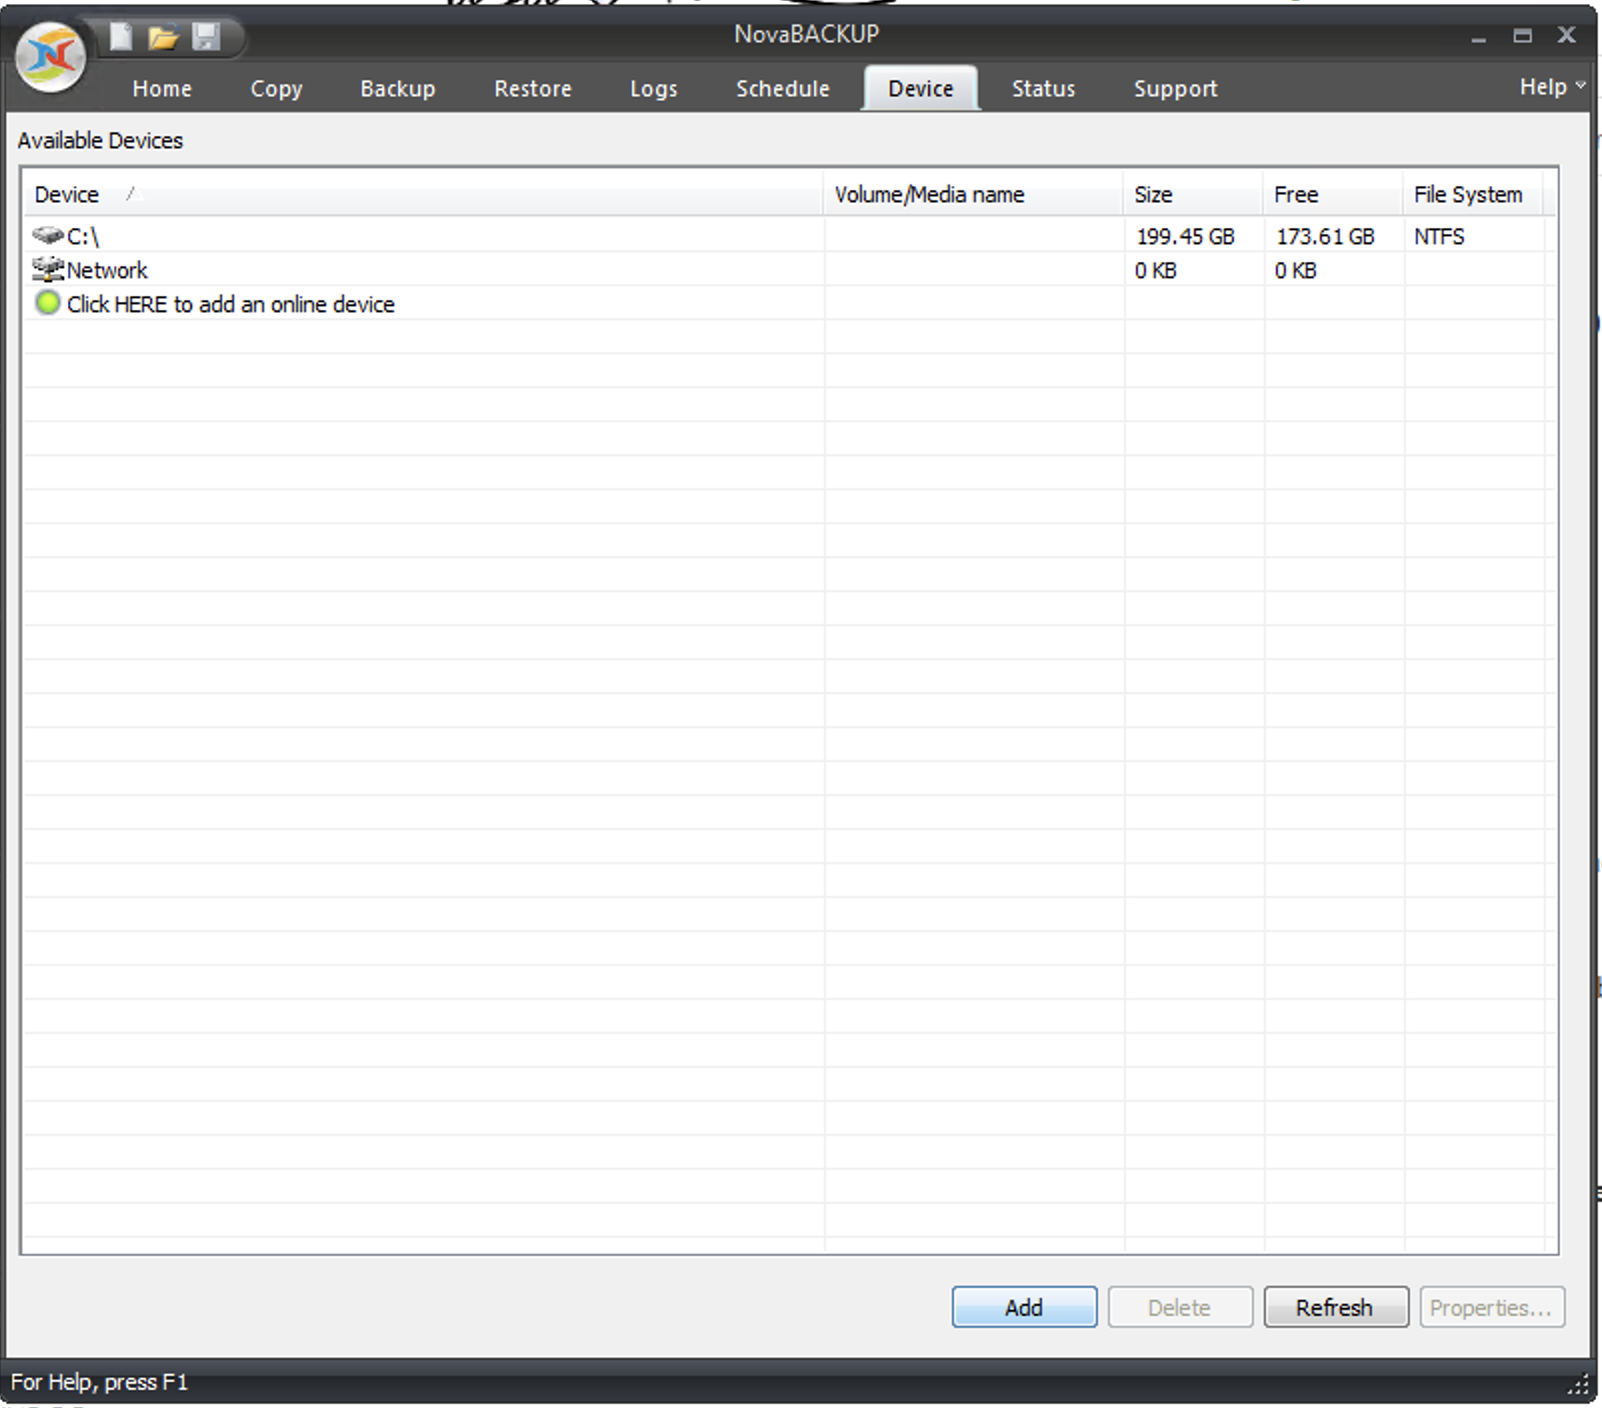
Task: Click the Open folder icon in title bar
Action: coord(163,38)
